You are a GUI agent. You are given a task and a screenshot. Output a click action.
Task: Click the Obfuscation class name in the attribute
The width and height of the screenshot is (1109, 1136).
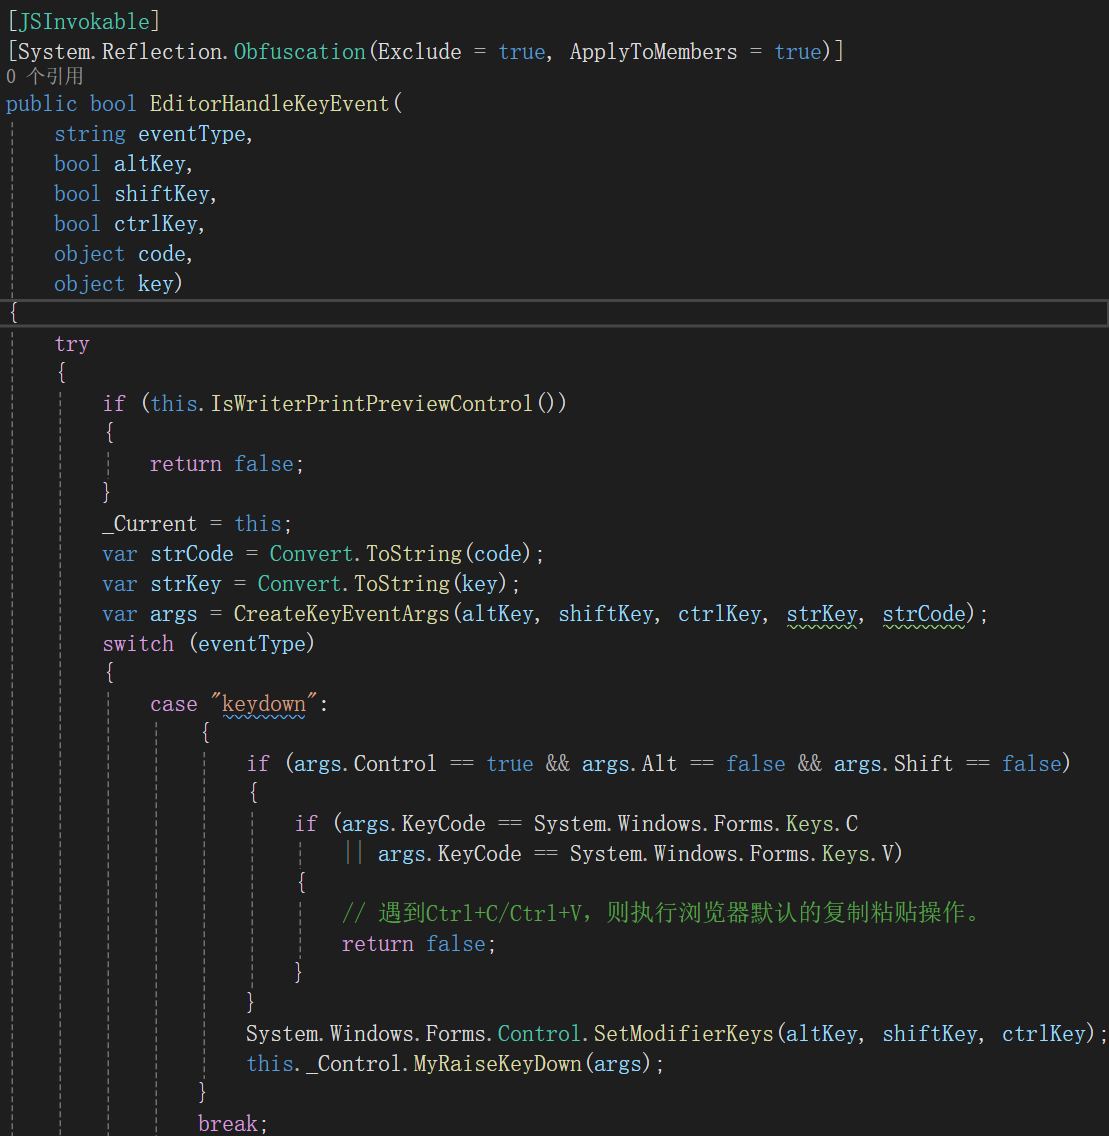click(x=299, y=51)
